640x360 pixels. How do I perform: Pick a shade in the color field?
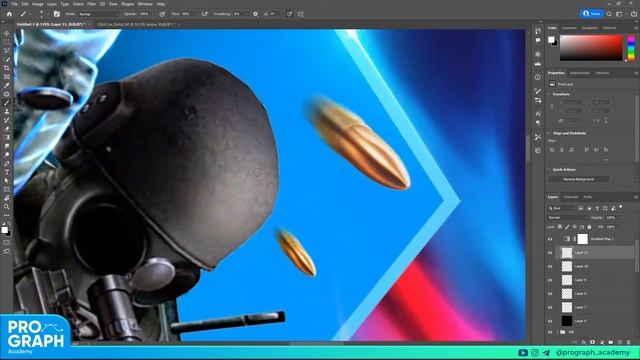pos(591,48)
